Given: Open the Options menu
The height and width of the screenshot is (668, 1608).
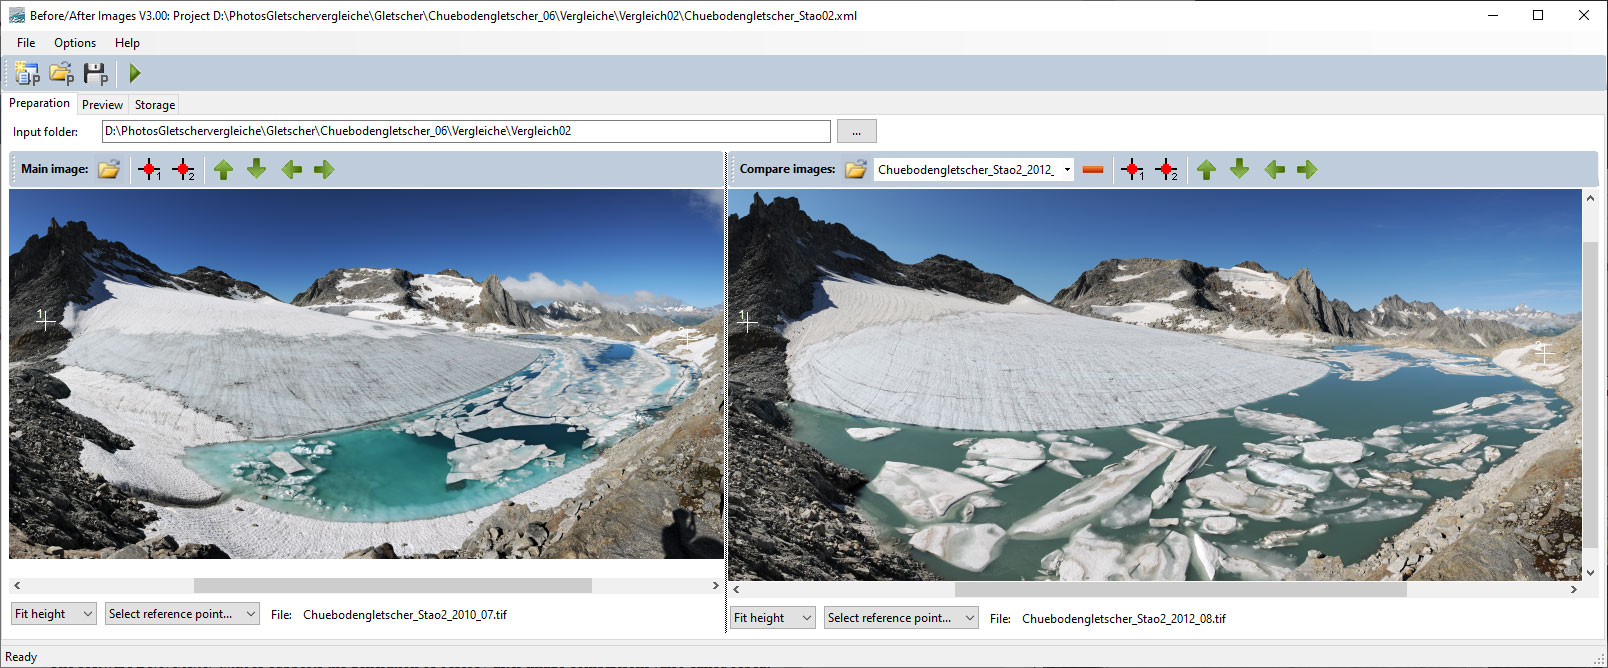Looking at the screenshot, I should click(75, 43).
